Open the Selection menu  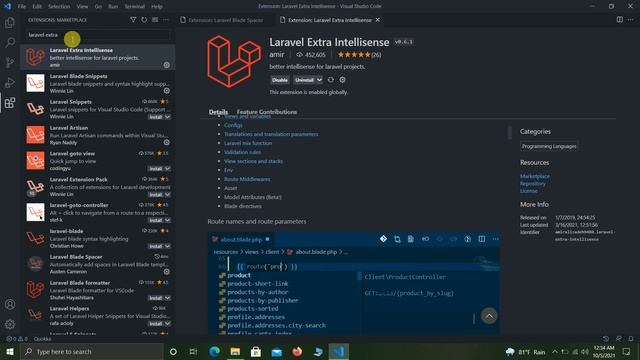tap(59, 6)
